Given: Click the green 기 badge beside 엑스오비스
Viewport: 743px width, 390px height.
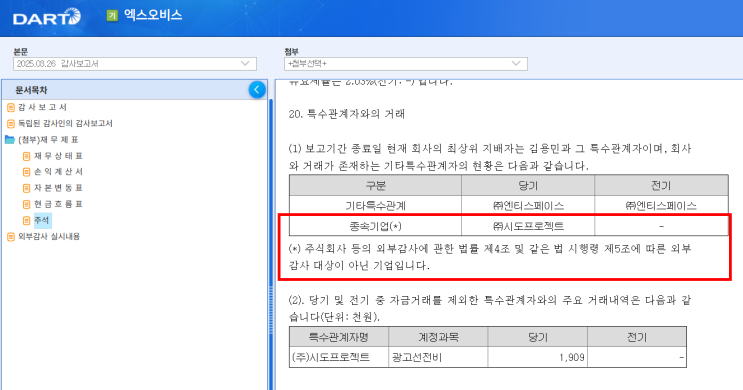Looking at the screenshot, I should point(112,16).
